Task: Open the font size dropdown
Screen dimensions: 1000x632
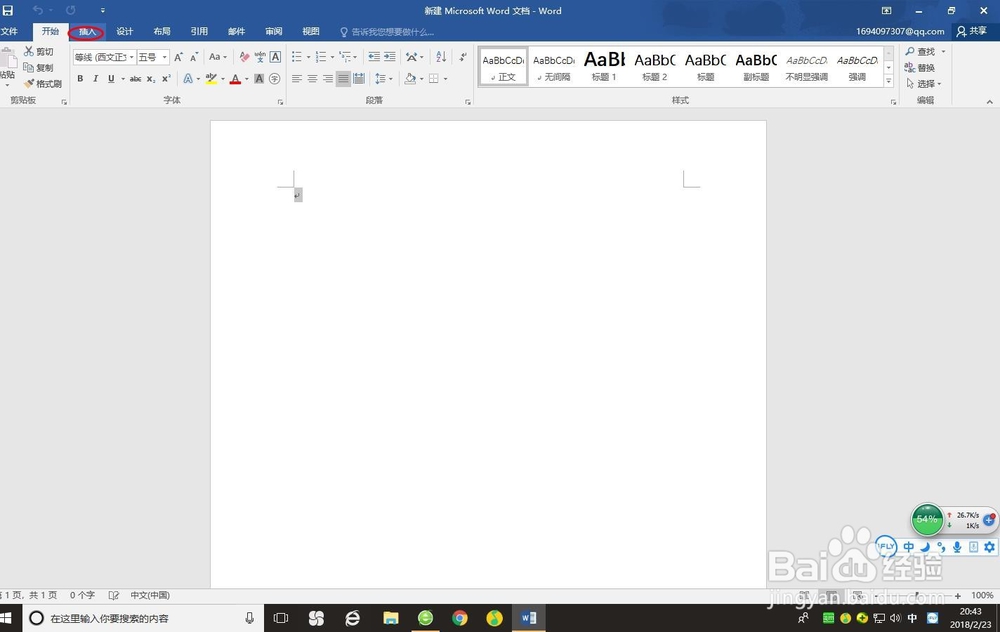Action: click(164, 57)
